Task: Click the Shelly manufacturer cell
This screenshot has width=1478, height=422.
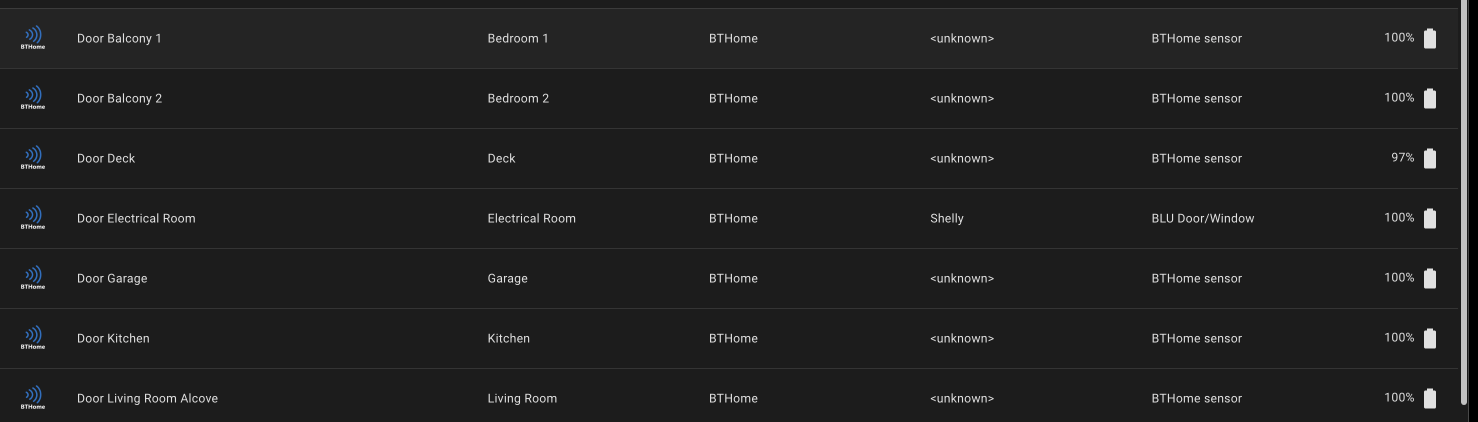Action: tap(947, 219)
